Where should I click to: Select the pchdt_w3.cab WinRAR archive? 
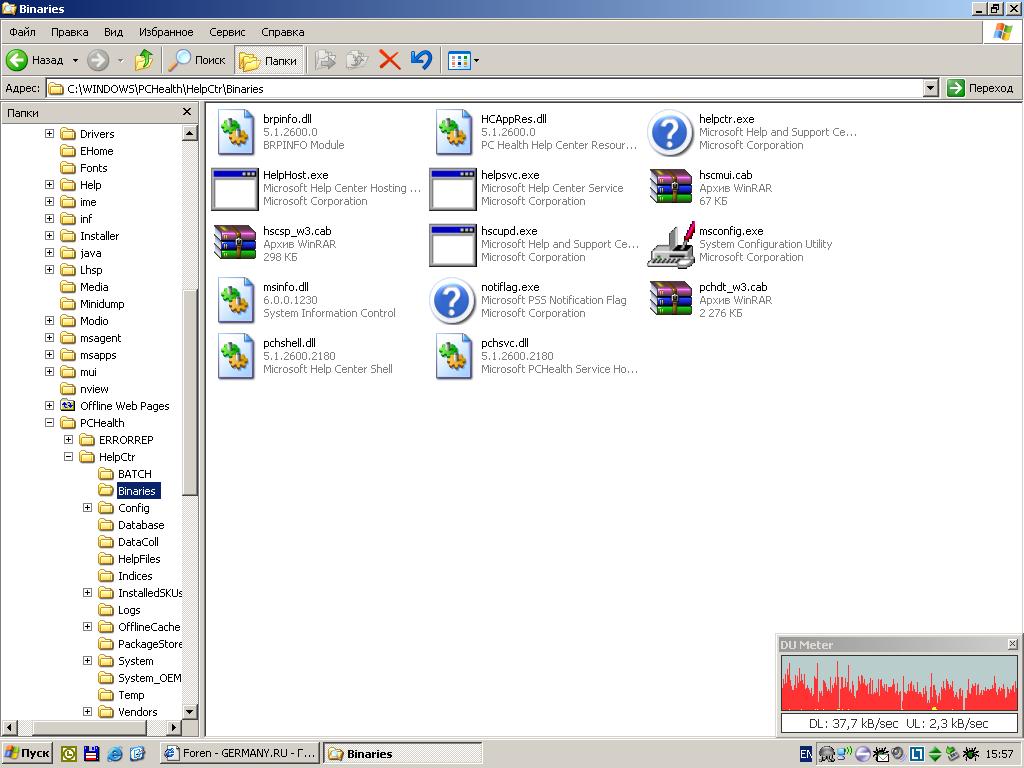[671, 300]
